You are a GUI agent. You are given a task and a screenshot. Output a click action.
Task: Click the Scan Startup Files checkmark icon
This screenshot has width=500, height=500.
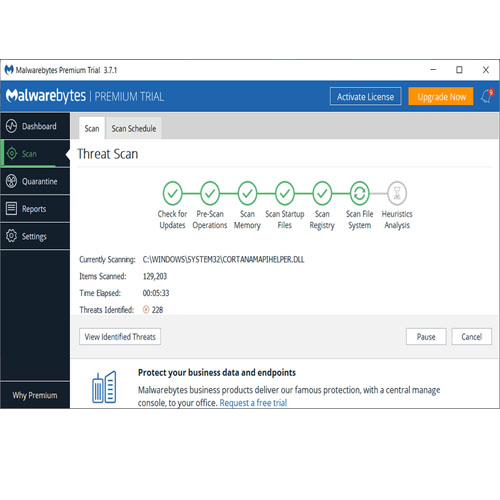pos(285,193)
